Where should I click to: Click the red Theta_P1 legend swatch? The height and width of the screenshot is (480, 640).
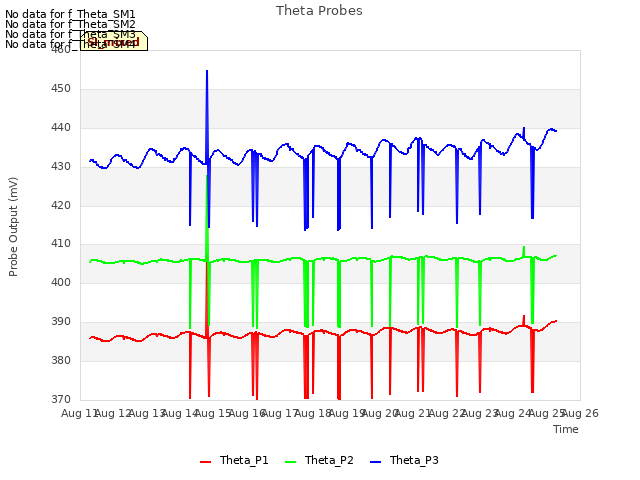(x=205, y=462)
